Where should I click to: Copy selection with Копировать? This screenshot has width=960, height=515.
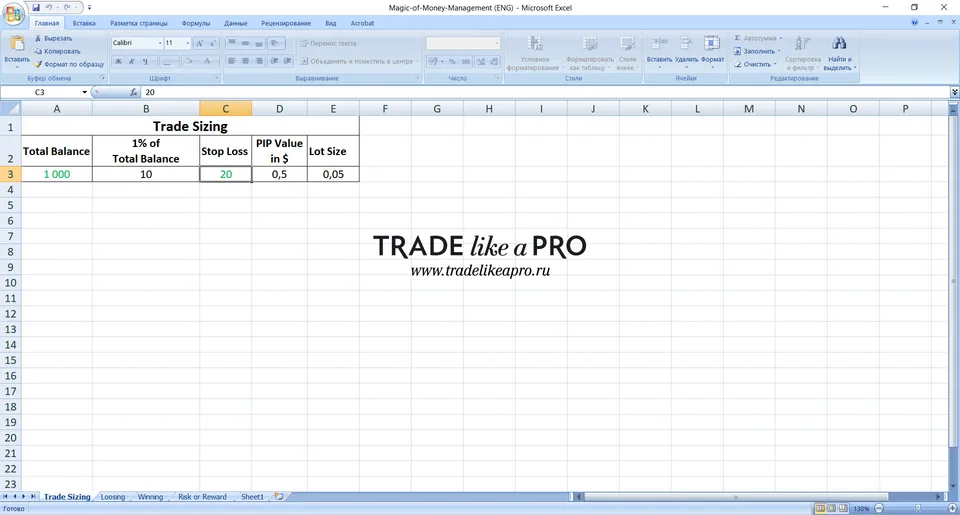pos(57,51)
